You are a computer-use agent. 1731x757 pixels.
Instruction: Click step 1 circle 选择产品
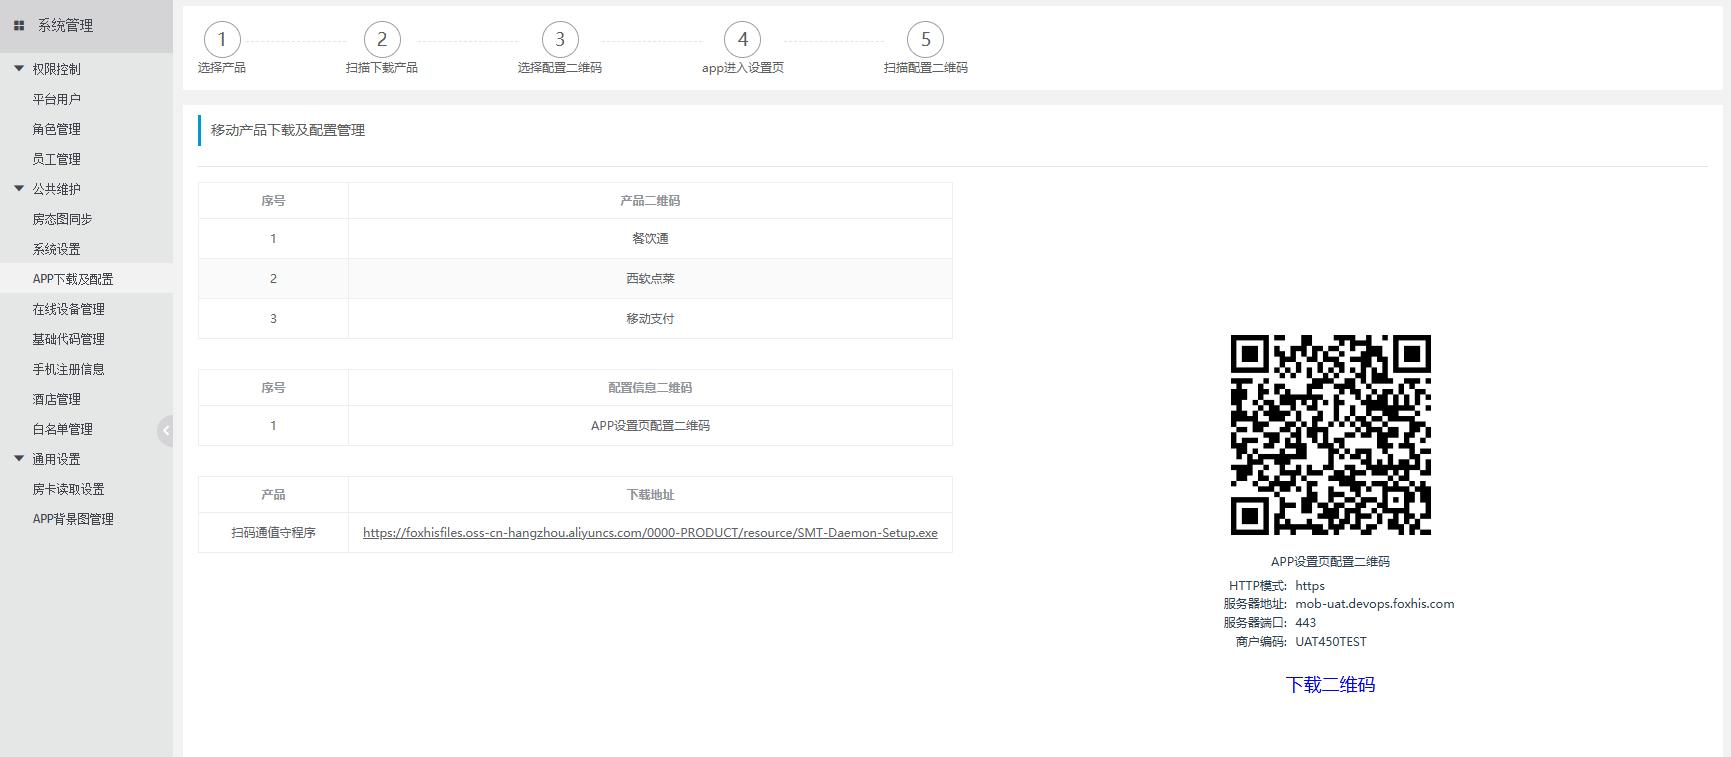222,40
